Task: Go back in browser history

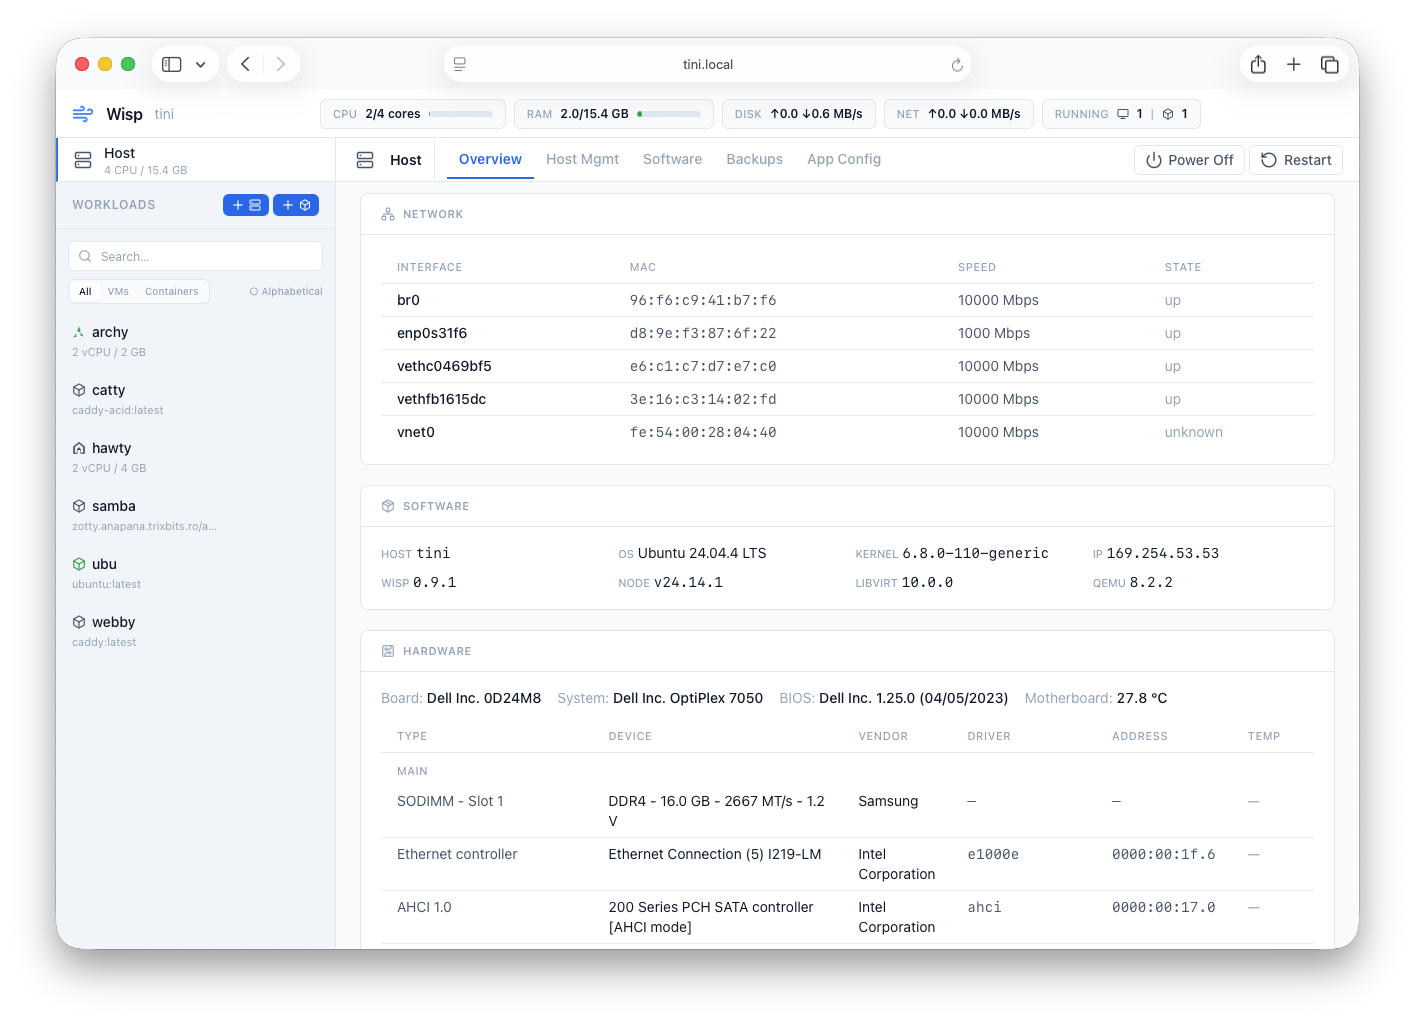Action: pyautogui.click(x=245, y=64)
